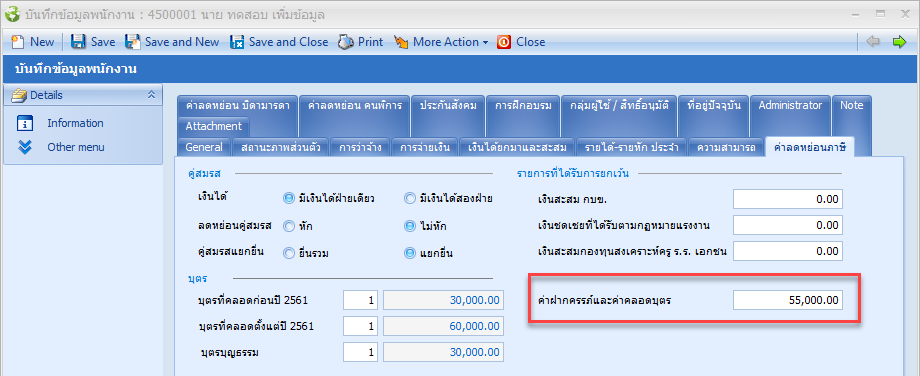Click the Print printer icon
The height and width of the screenshot is (376, 920).
pos(346,42)
